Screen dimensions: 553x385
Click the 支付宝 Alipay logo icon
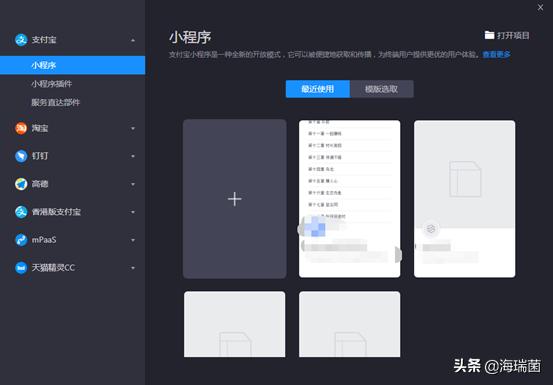click(21, 40)
